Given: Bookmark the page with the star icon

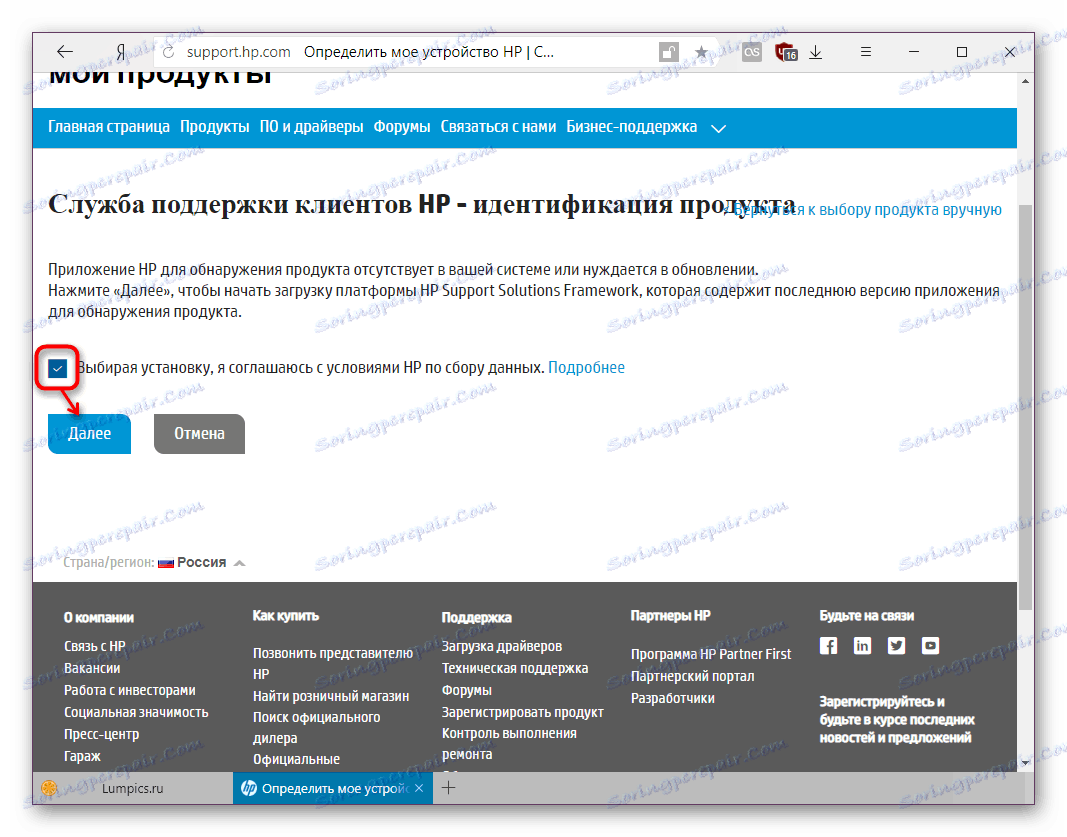Looking at the screenshot, I should click(702, 51).
